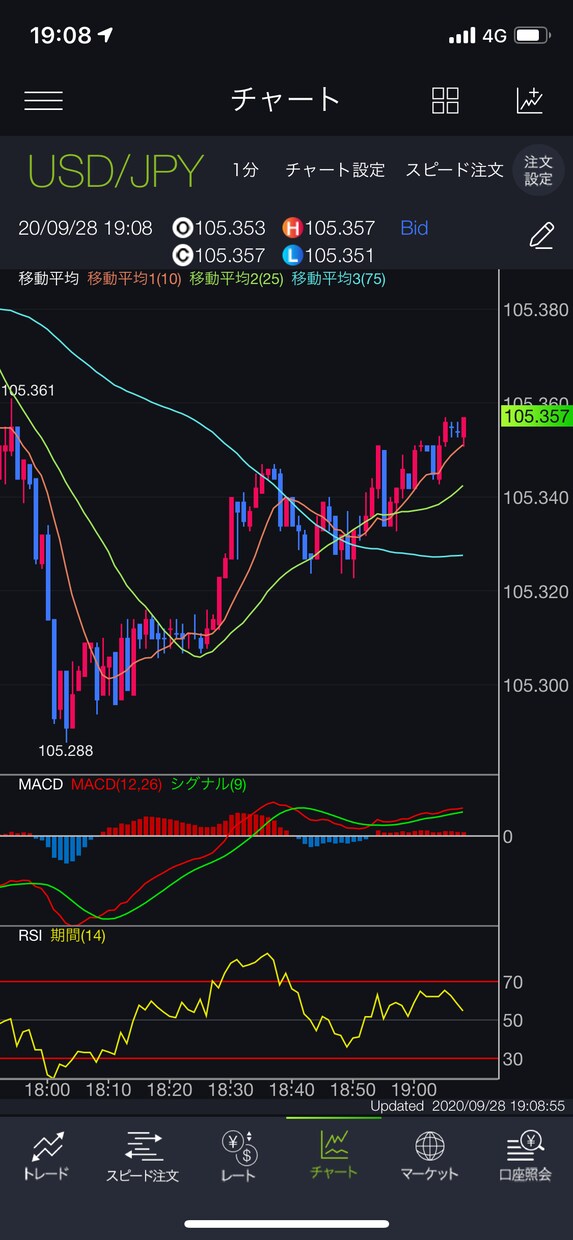This screenshot has height=1240, width=573.
Task: Tap the 移動平均 indicator title
Action: coord(48,280)
